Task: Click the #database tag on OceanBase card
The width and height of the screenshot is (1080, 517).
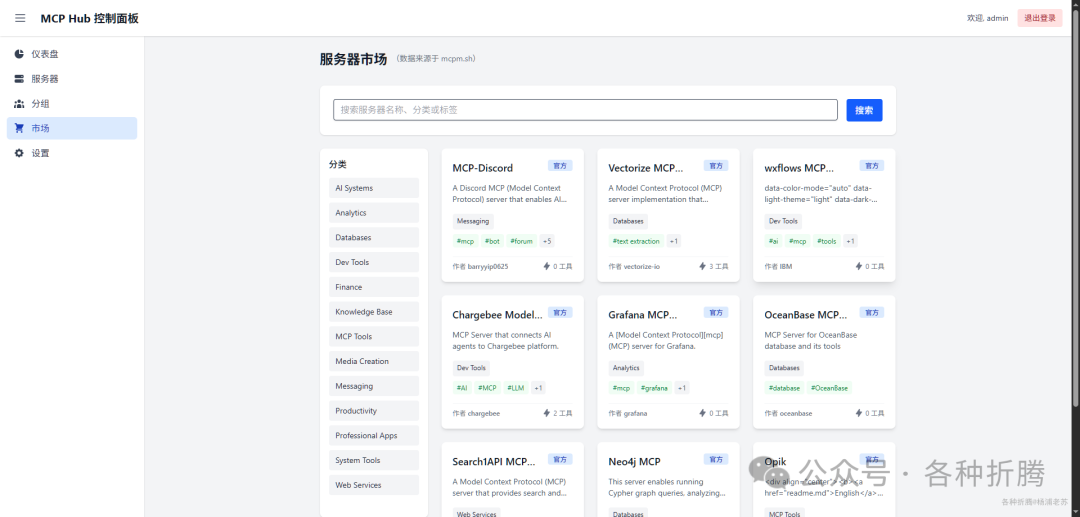Action: point(785,388)
